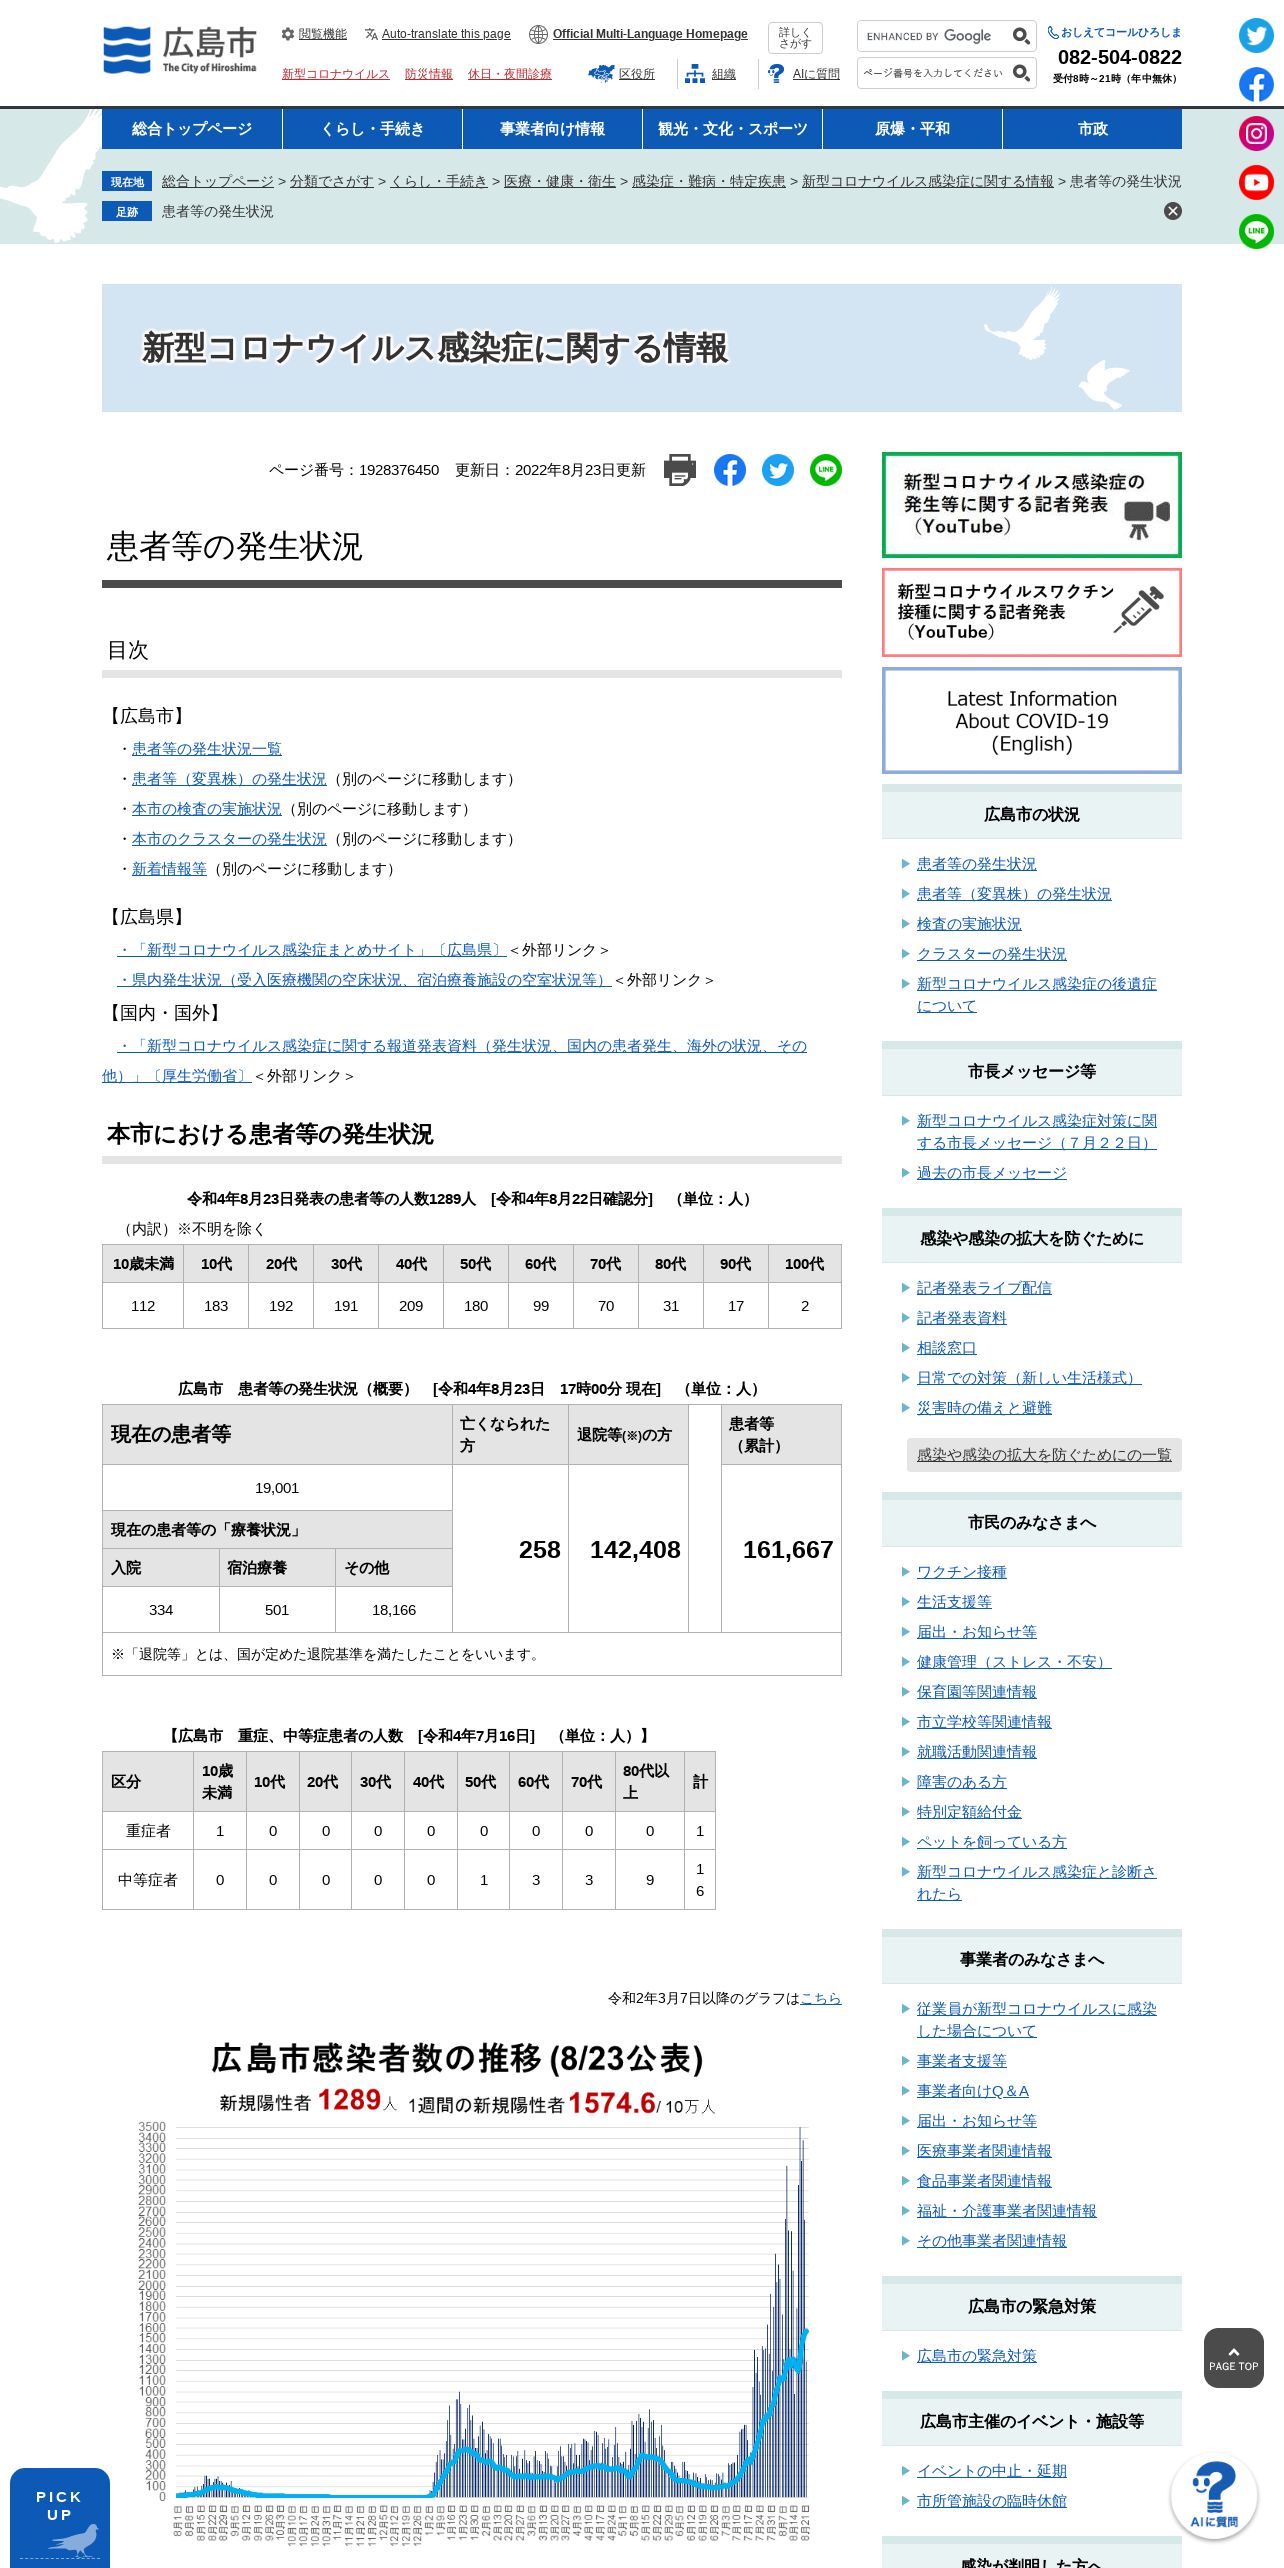
Task: Focus the Google enhanced search field
Action: click(934, 36)
